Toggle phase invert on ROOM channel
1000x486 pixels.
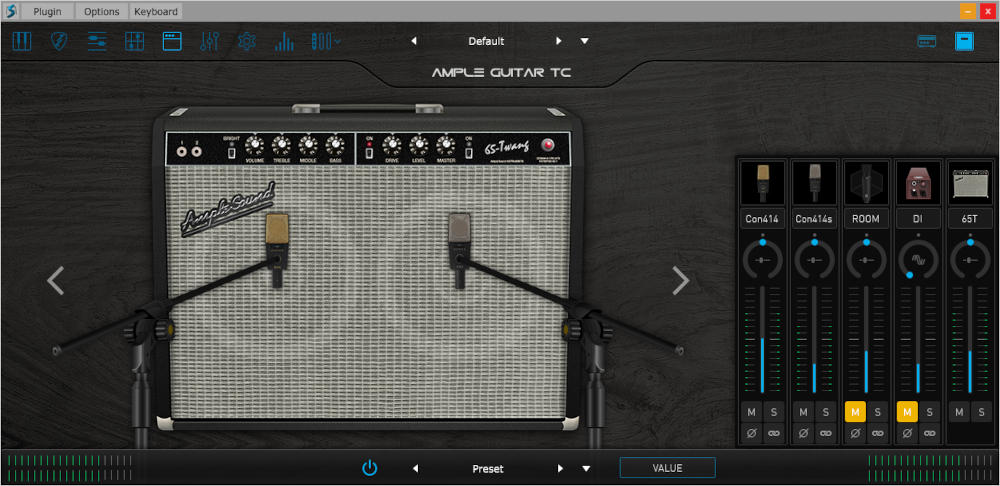[855, 433]
